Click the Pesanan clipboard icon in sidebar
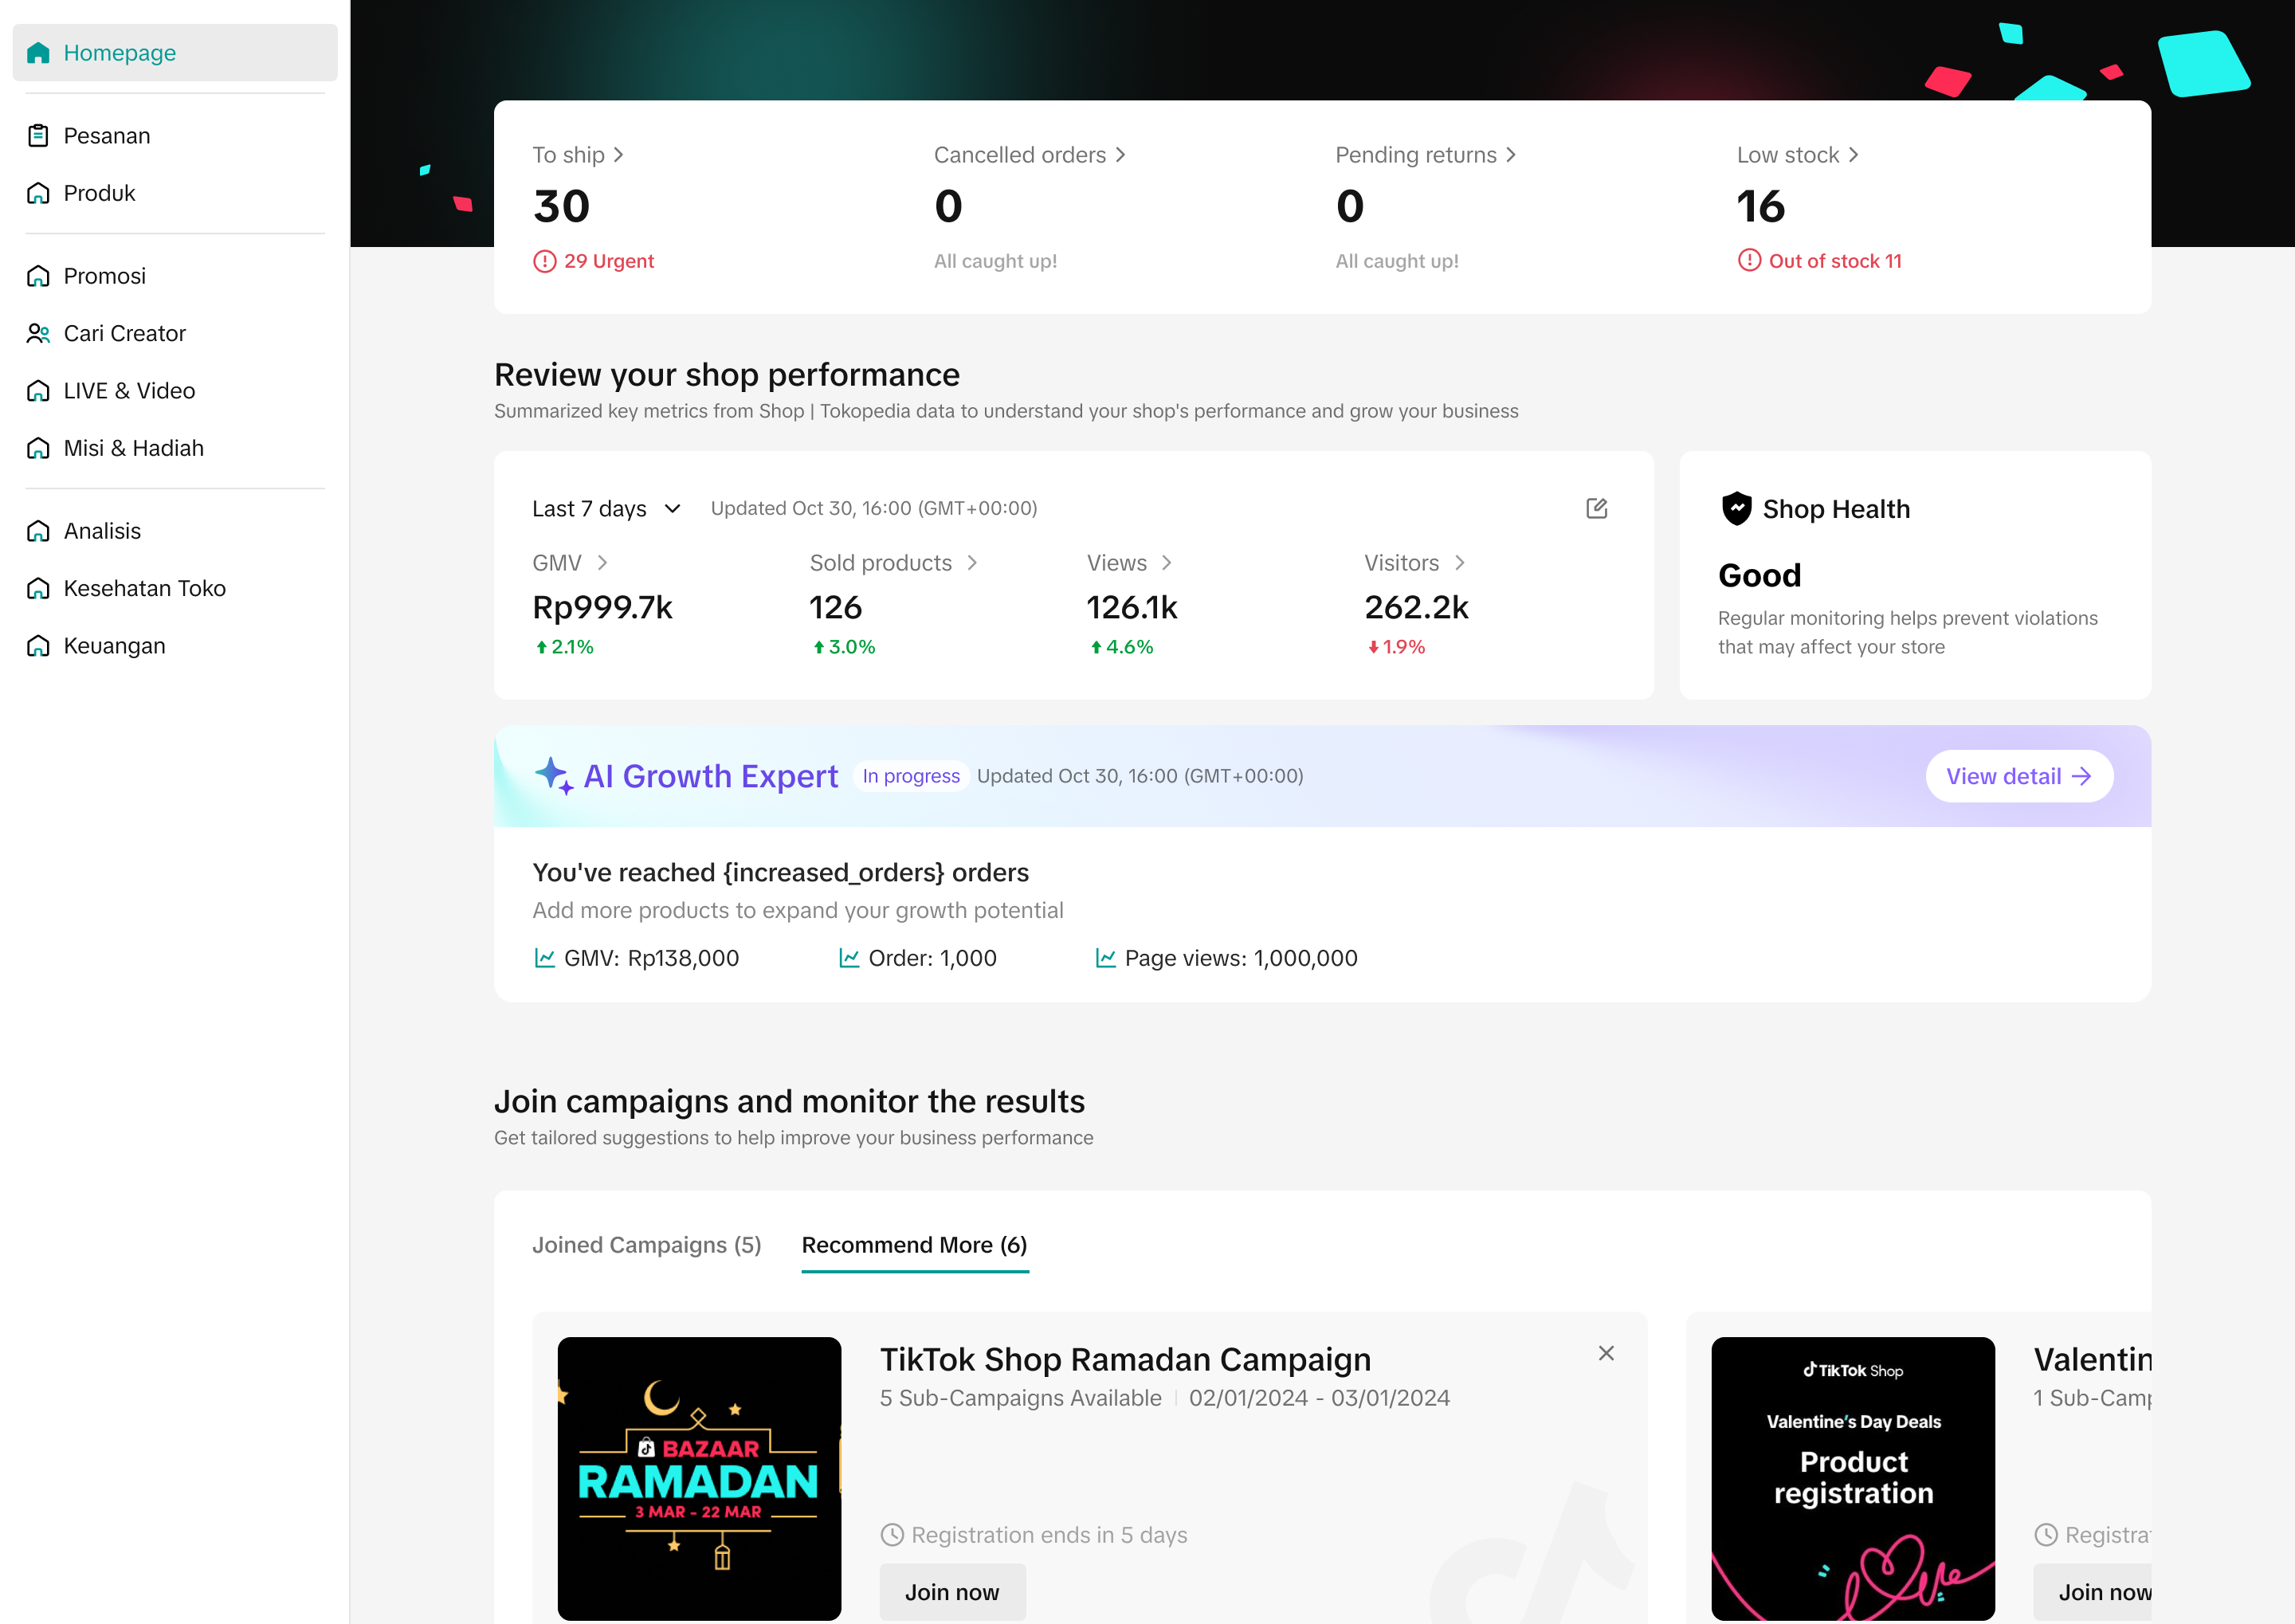Viewport: 2295px width, 1624px height. [x=38, y=136]
